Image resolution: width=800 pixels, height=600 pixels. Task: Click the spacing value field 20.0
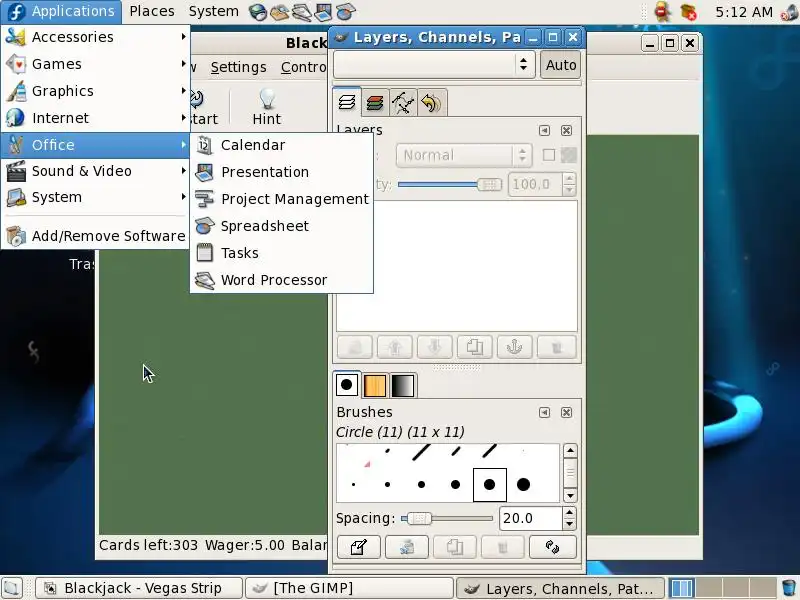point(531,518)
